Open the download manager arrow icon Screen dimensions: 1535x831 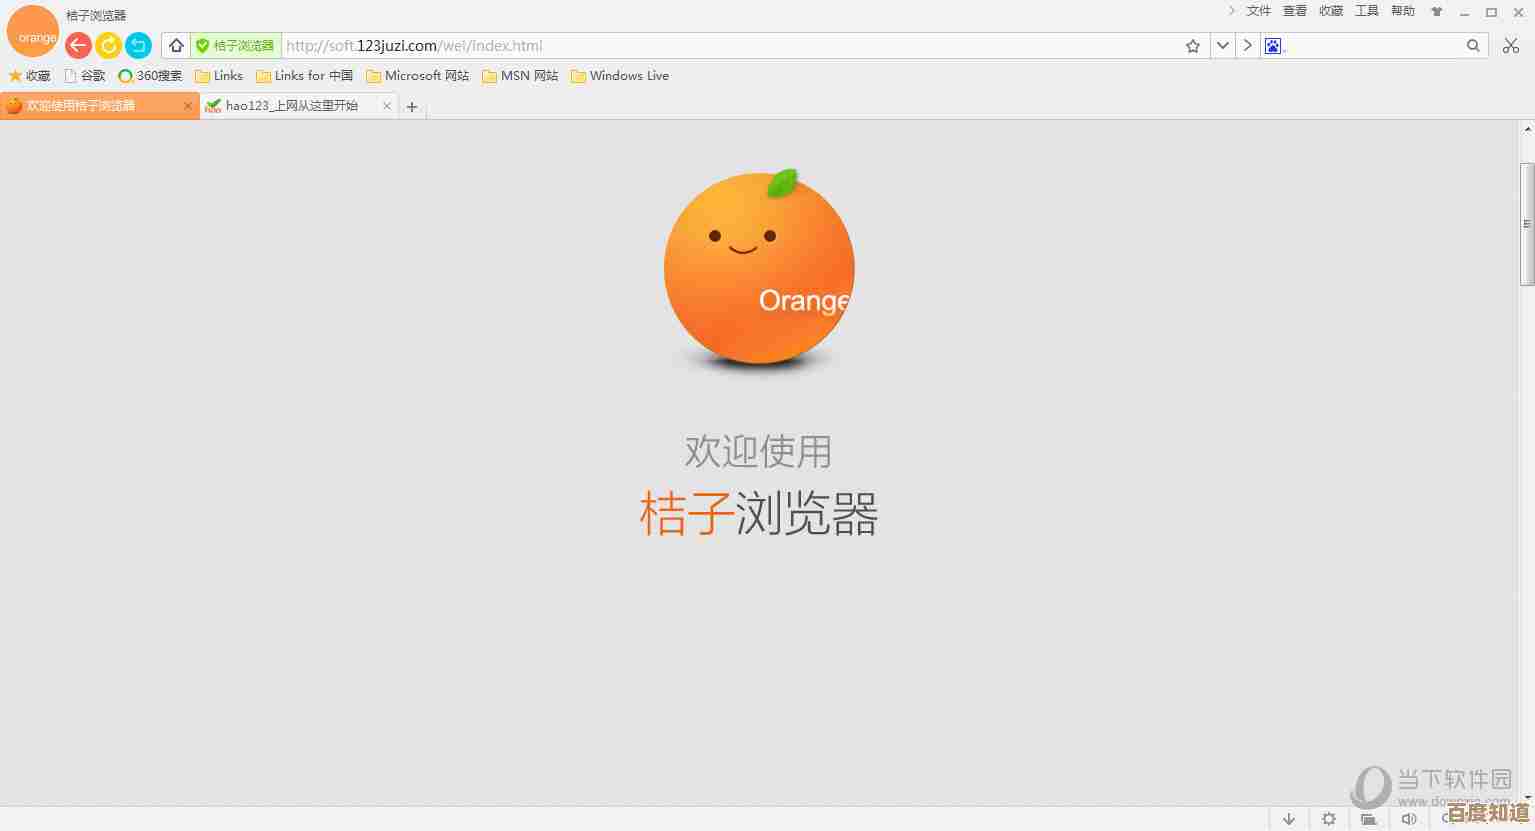[x=1289, y=819]
